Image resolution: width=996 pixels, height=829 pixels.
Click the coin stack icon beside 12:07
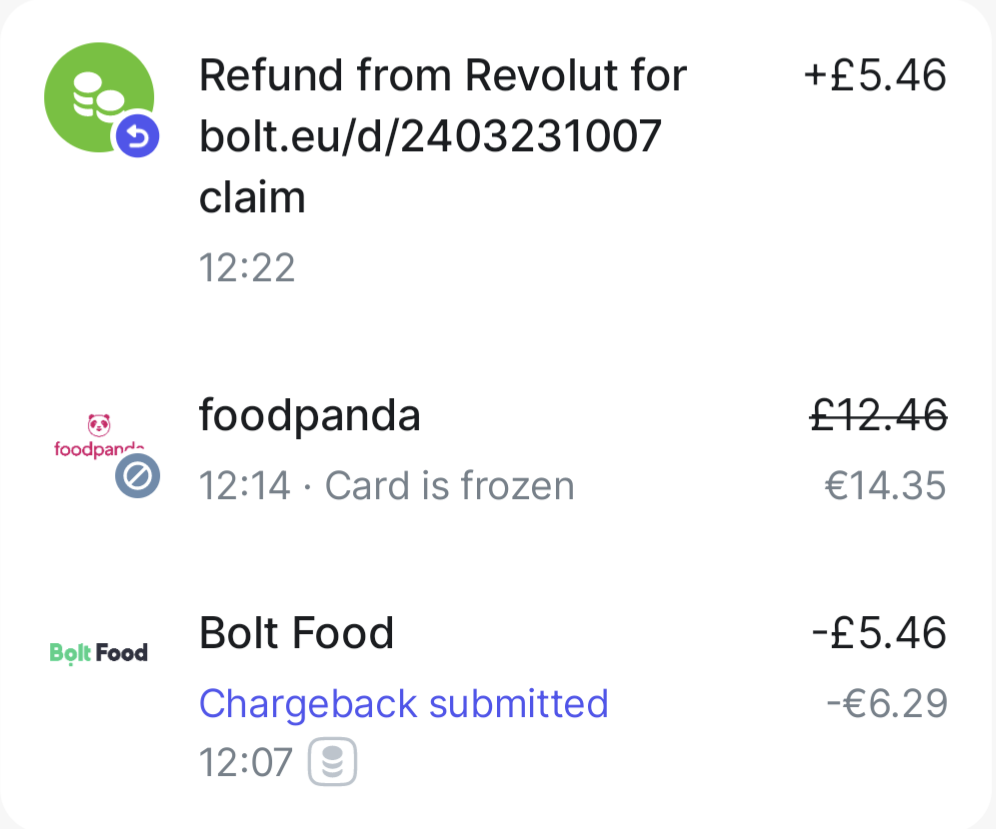click(x=333, y=764)
